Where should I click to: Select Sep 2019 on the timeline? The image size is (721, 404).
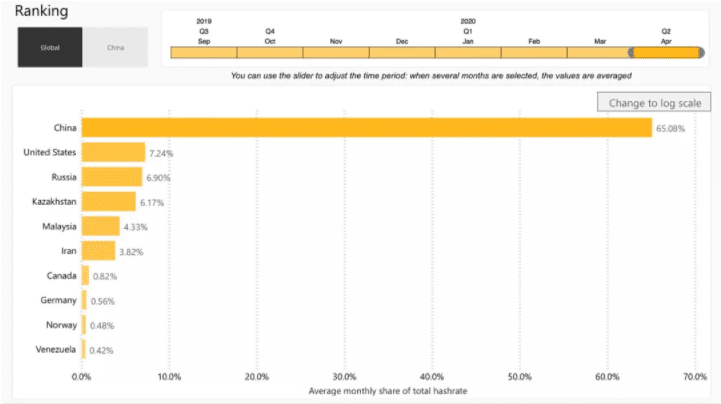[x=204, y=52]
